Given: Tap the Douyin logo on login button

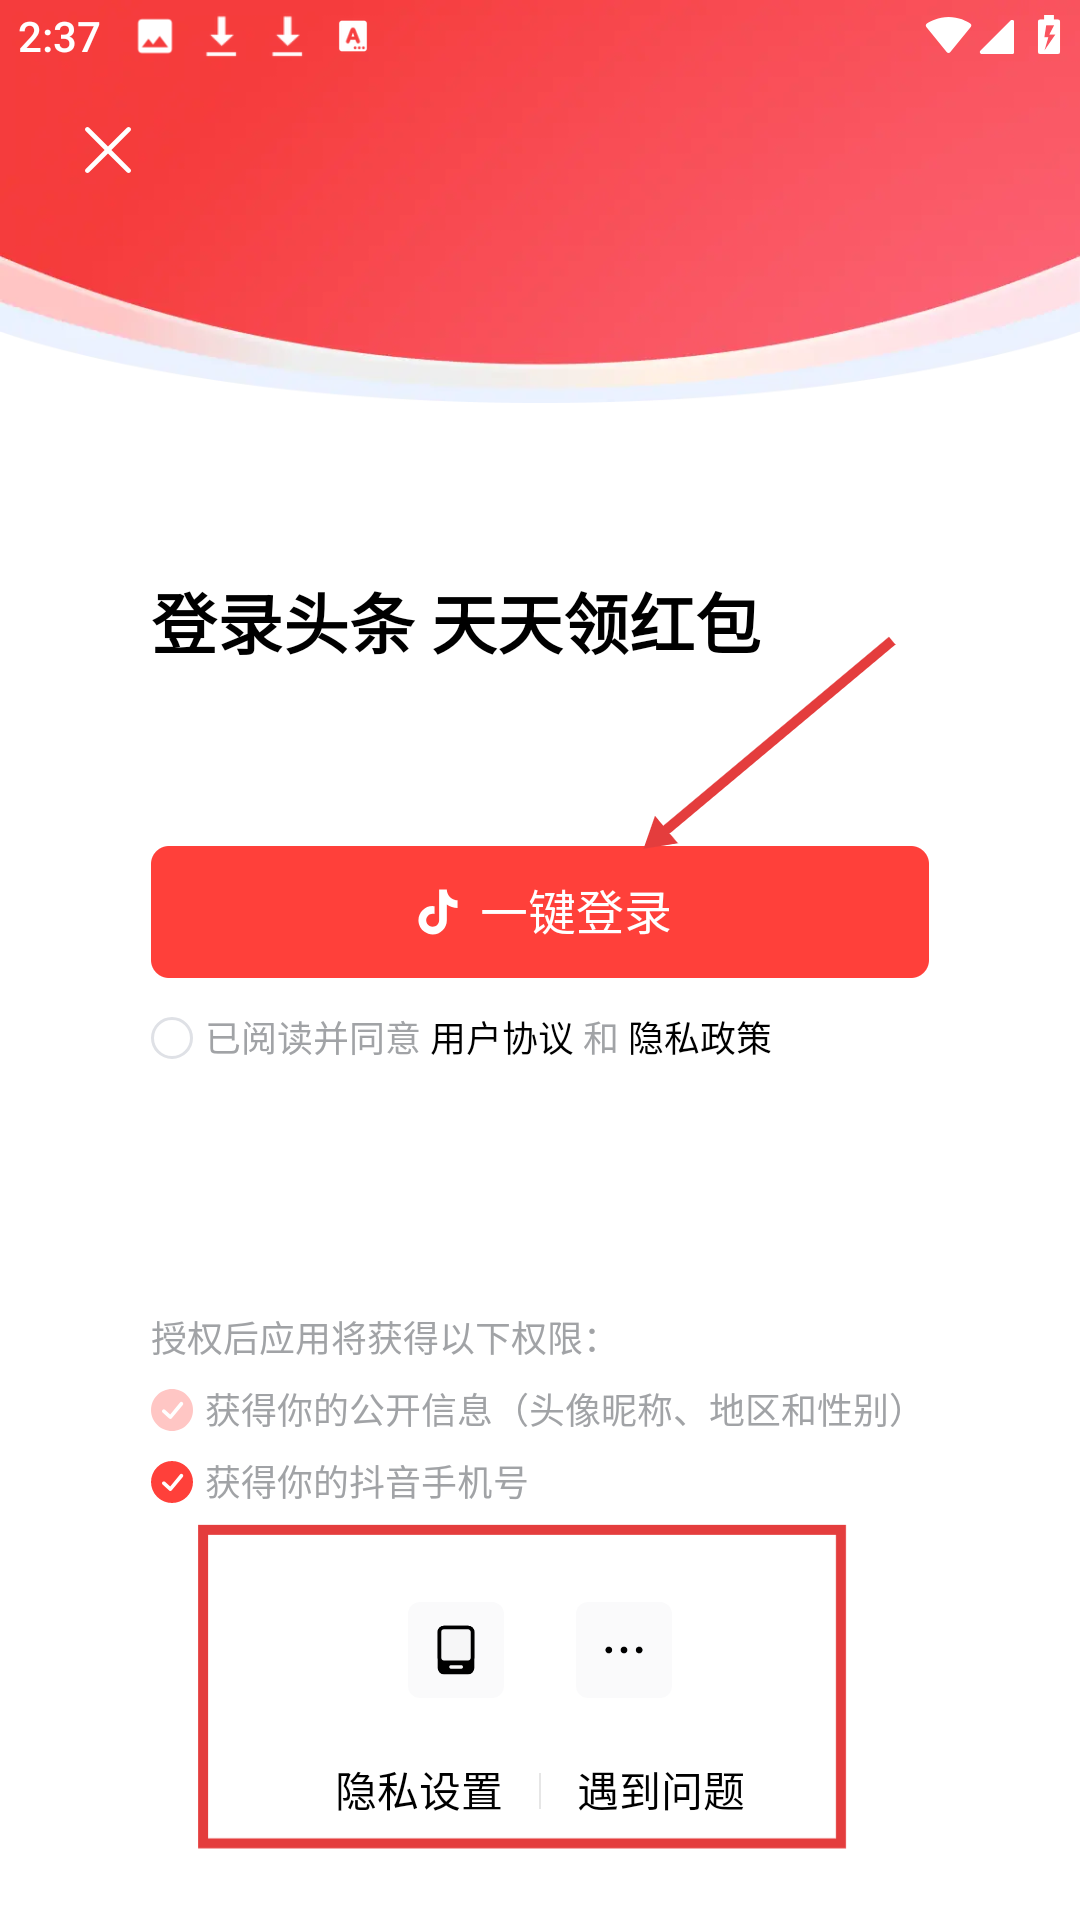Looking at the screenshot, I should pos(437,912).
